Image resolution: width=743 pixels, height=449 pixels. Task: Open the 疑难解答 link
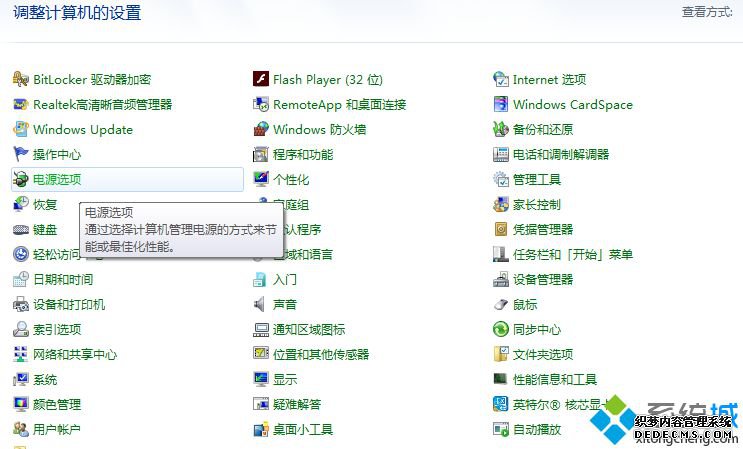pos(297,404)
